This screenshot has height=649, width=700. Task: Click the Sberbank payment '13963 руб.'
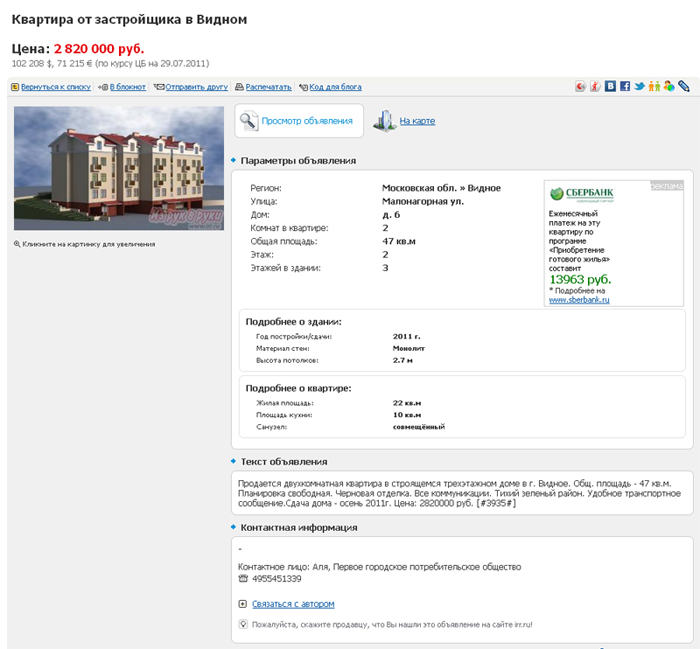pyautogui.click(x=580, y=279)
